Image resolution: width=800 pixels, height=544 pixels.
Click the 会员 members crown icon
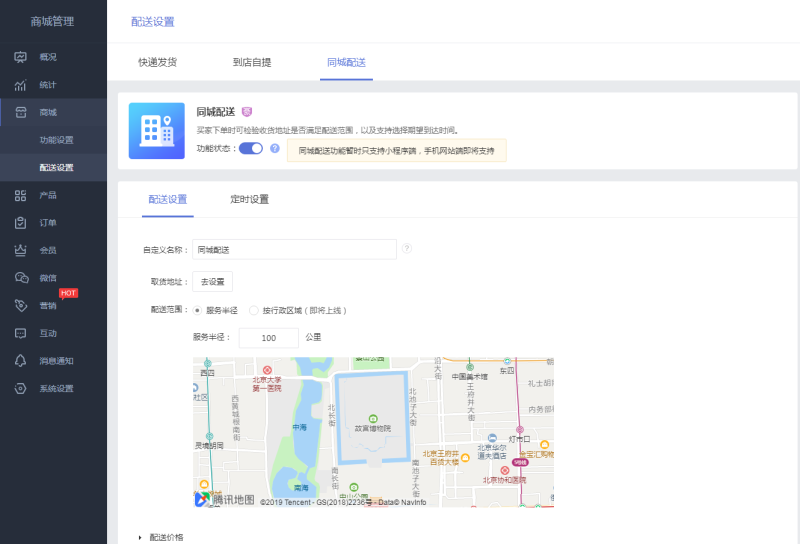20,250
